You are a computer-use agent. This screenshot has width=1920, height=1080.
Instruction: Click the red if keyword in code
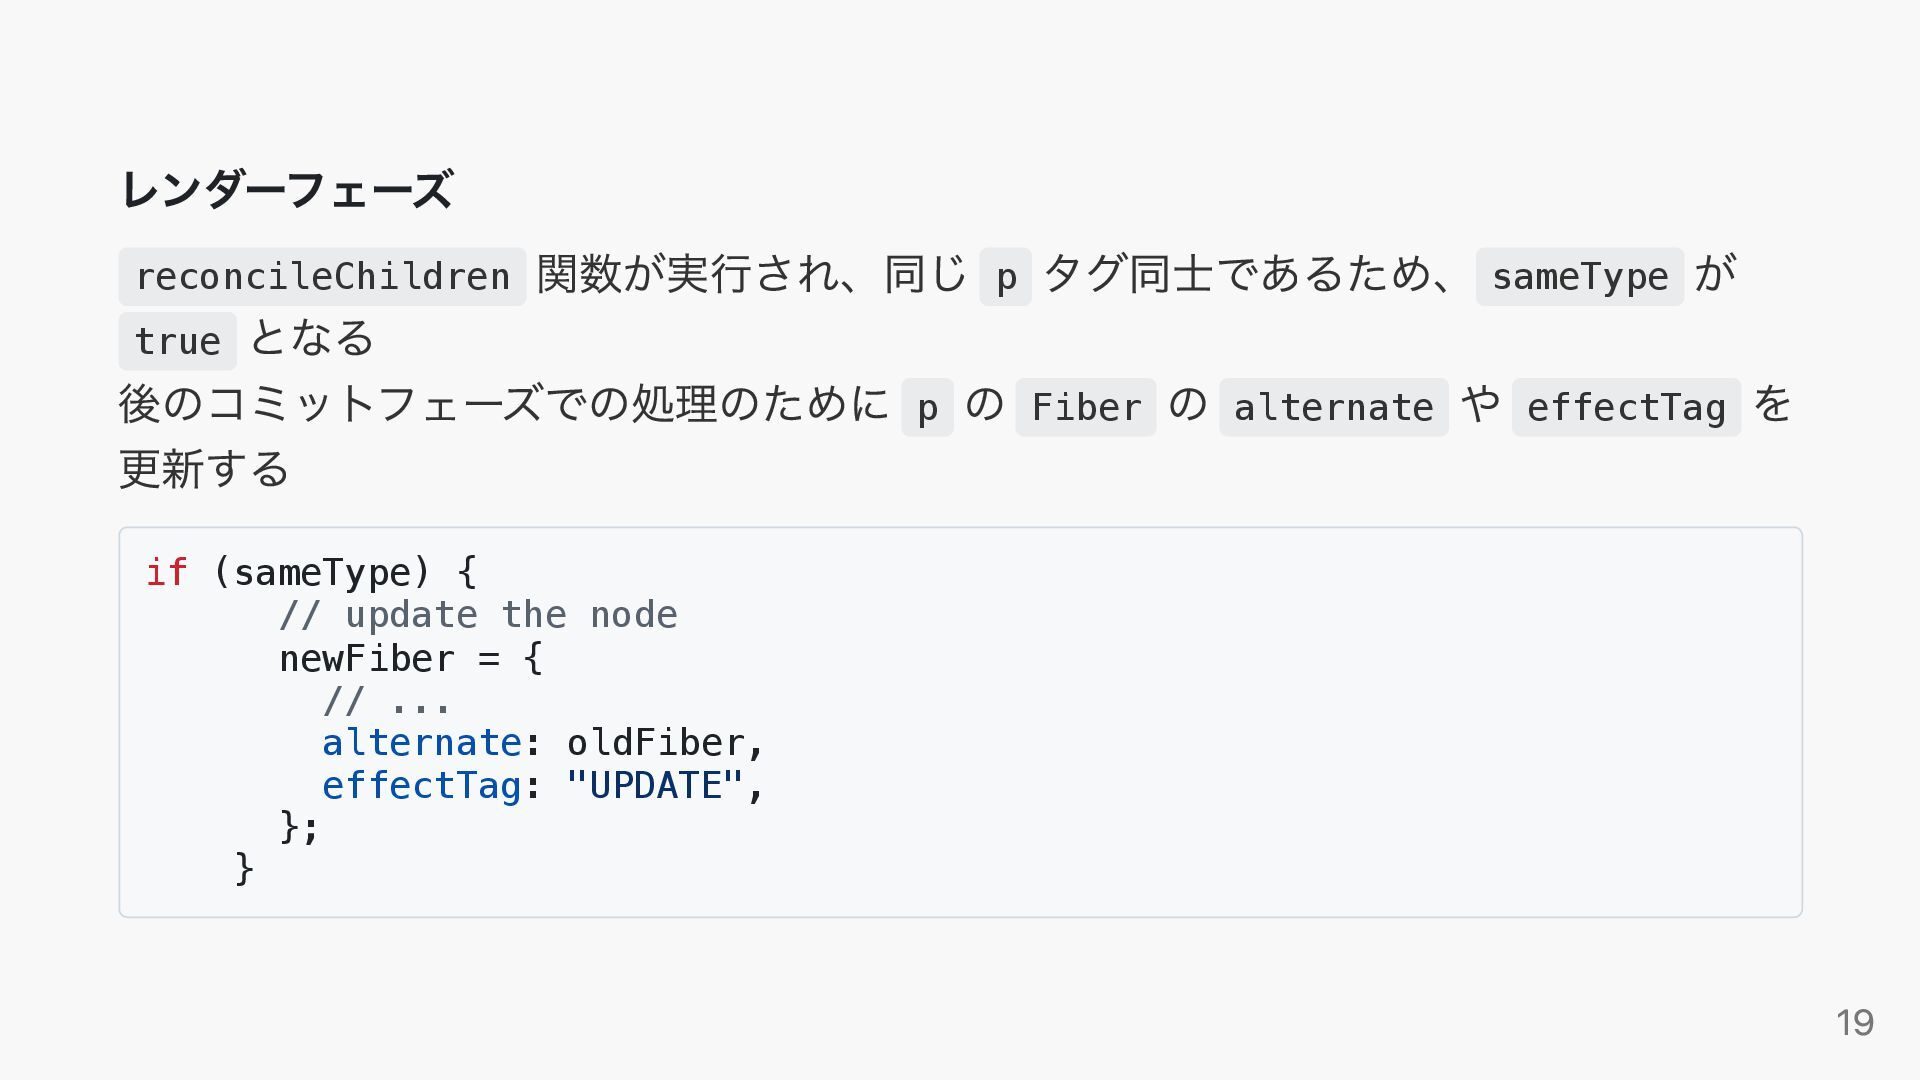coord(167,573)
